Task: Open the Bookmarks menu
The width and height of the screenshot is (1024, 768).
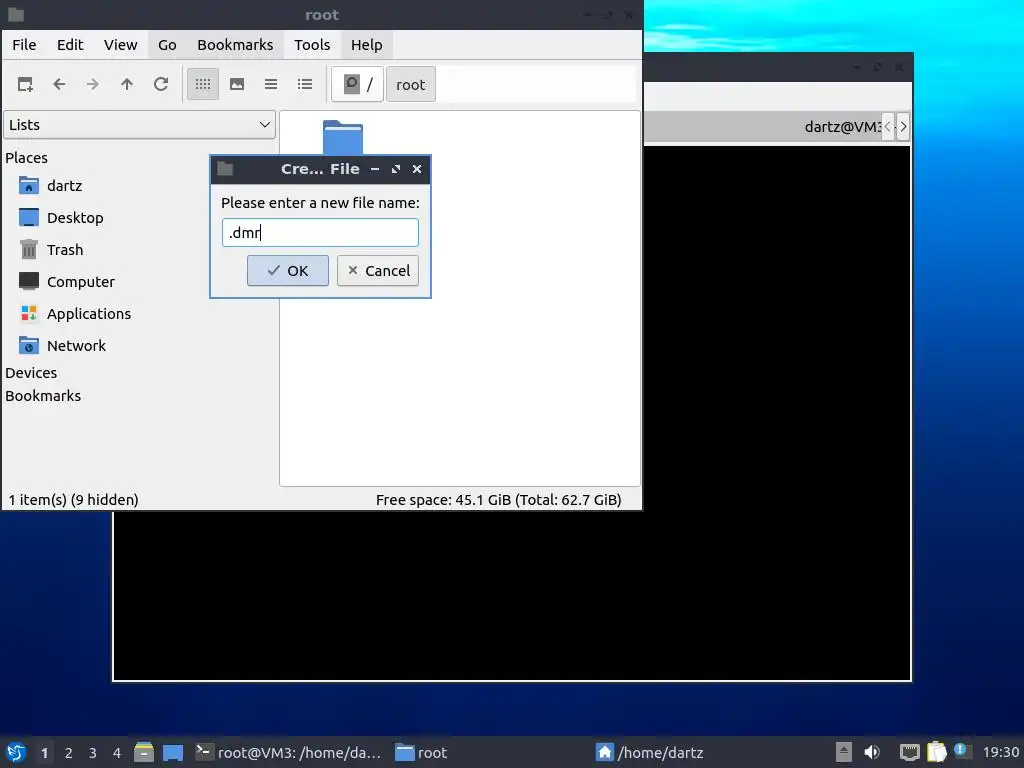Action: click(235, 45)
